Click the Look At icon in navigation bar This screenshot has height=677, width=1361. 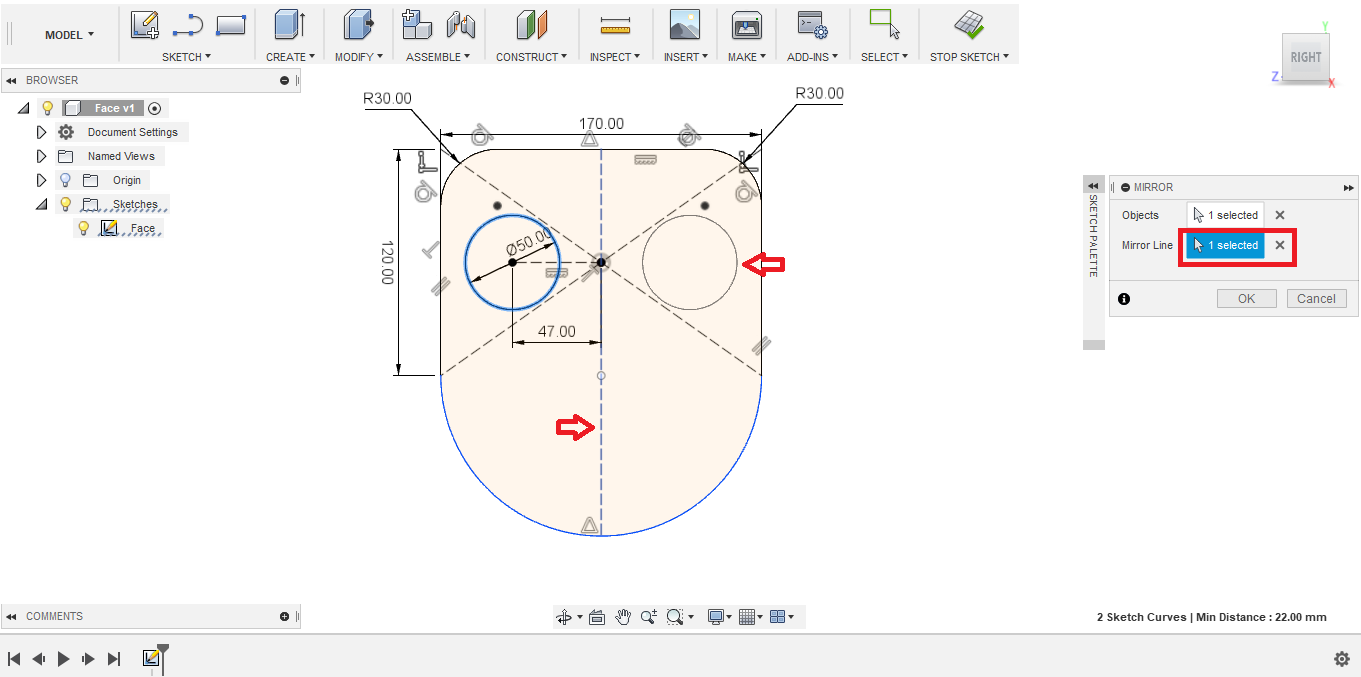[x=597, y=617]
